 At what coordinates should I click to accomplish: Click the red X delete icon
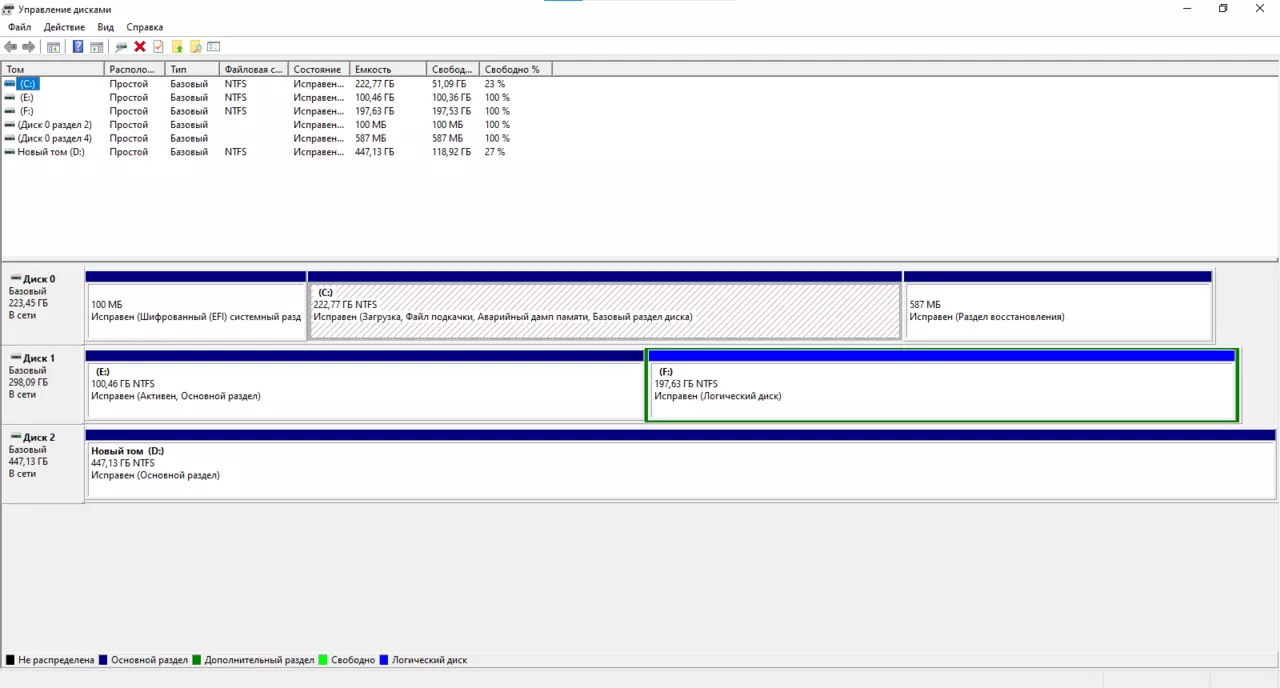(140, 47)
